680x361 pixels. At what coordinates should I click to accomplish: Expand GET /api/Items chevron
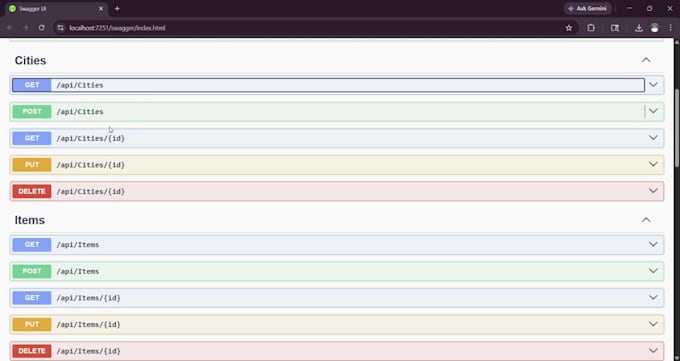pyautogui.click(x=653, y=244)
